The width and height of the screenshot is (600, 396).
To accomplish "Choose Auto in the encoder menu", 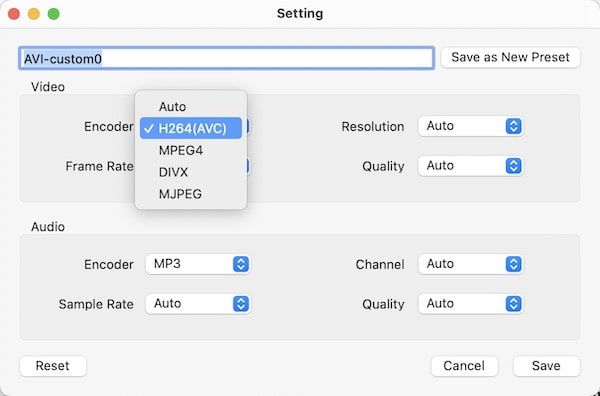I will [x=191, y=106].
